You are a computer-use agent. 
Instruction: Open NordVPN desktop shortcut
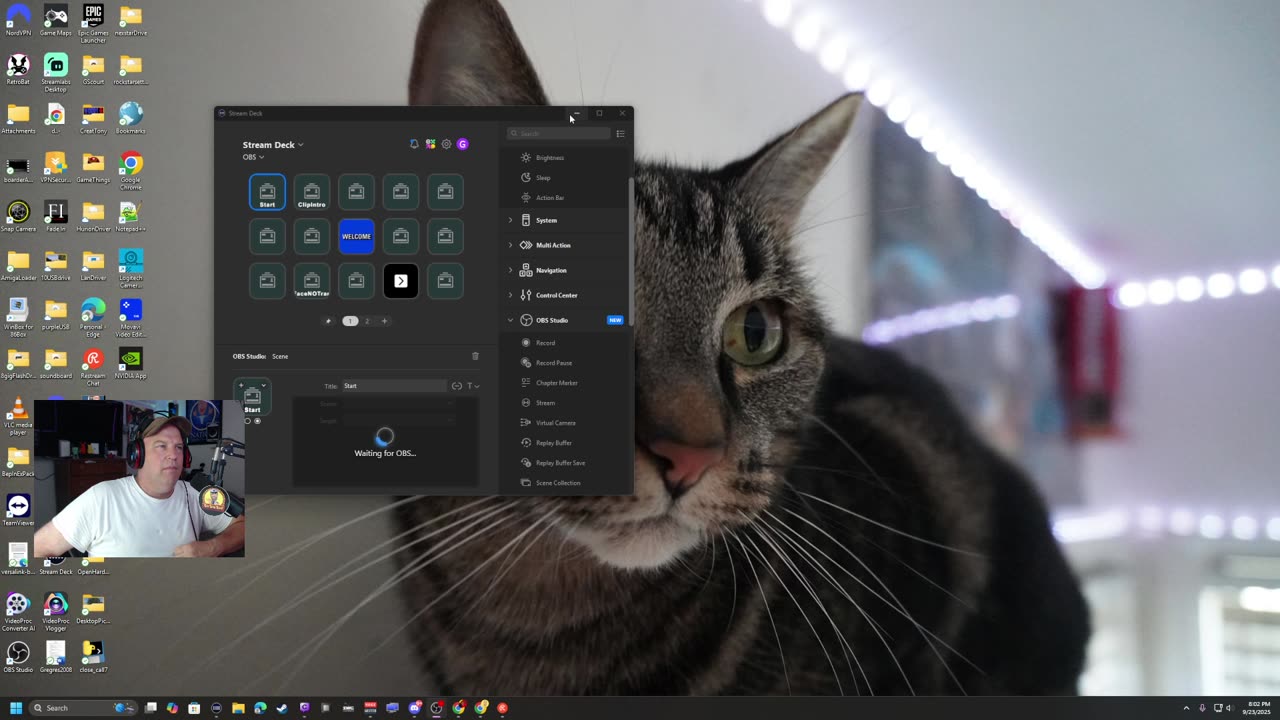coord(18,21)
